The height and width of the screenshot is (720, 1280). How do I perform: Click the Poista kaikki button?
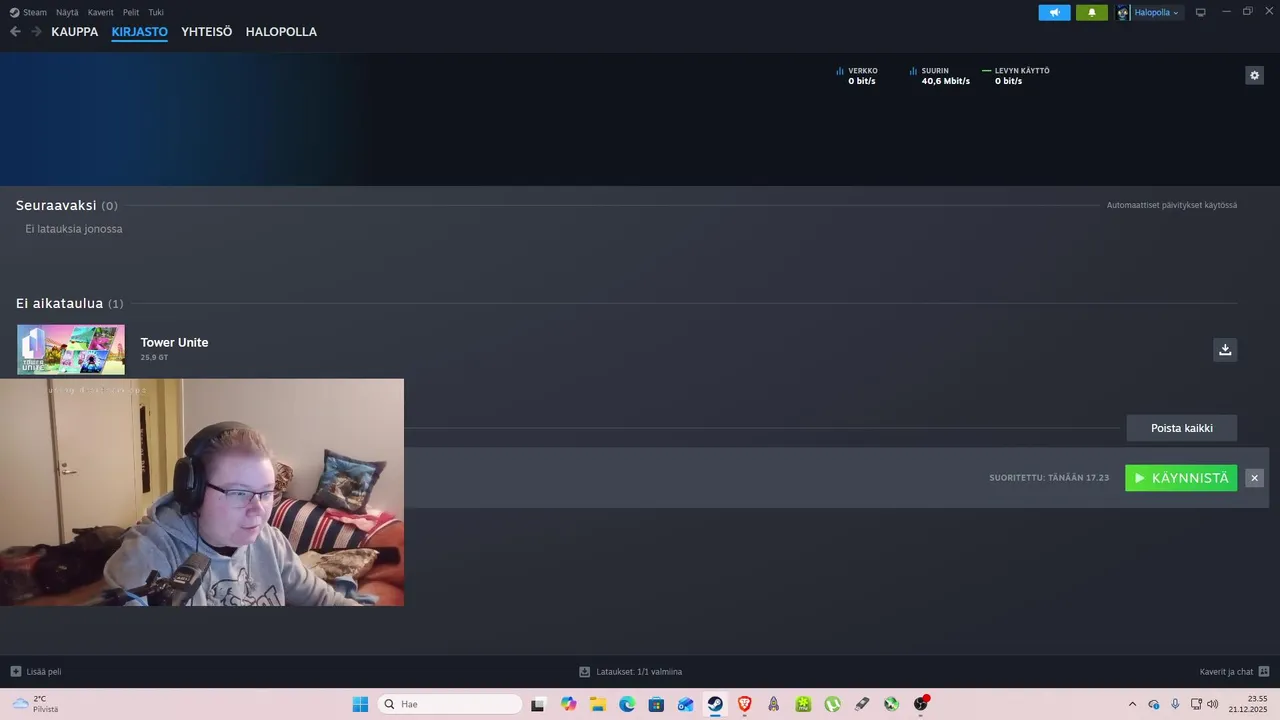pyautogui.click(x=1182, y=428)
